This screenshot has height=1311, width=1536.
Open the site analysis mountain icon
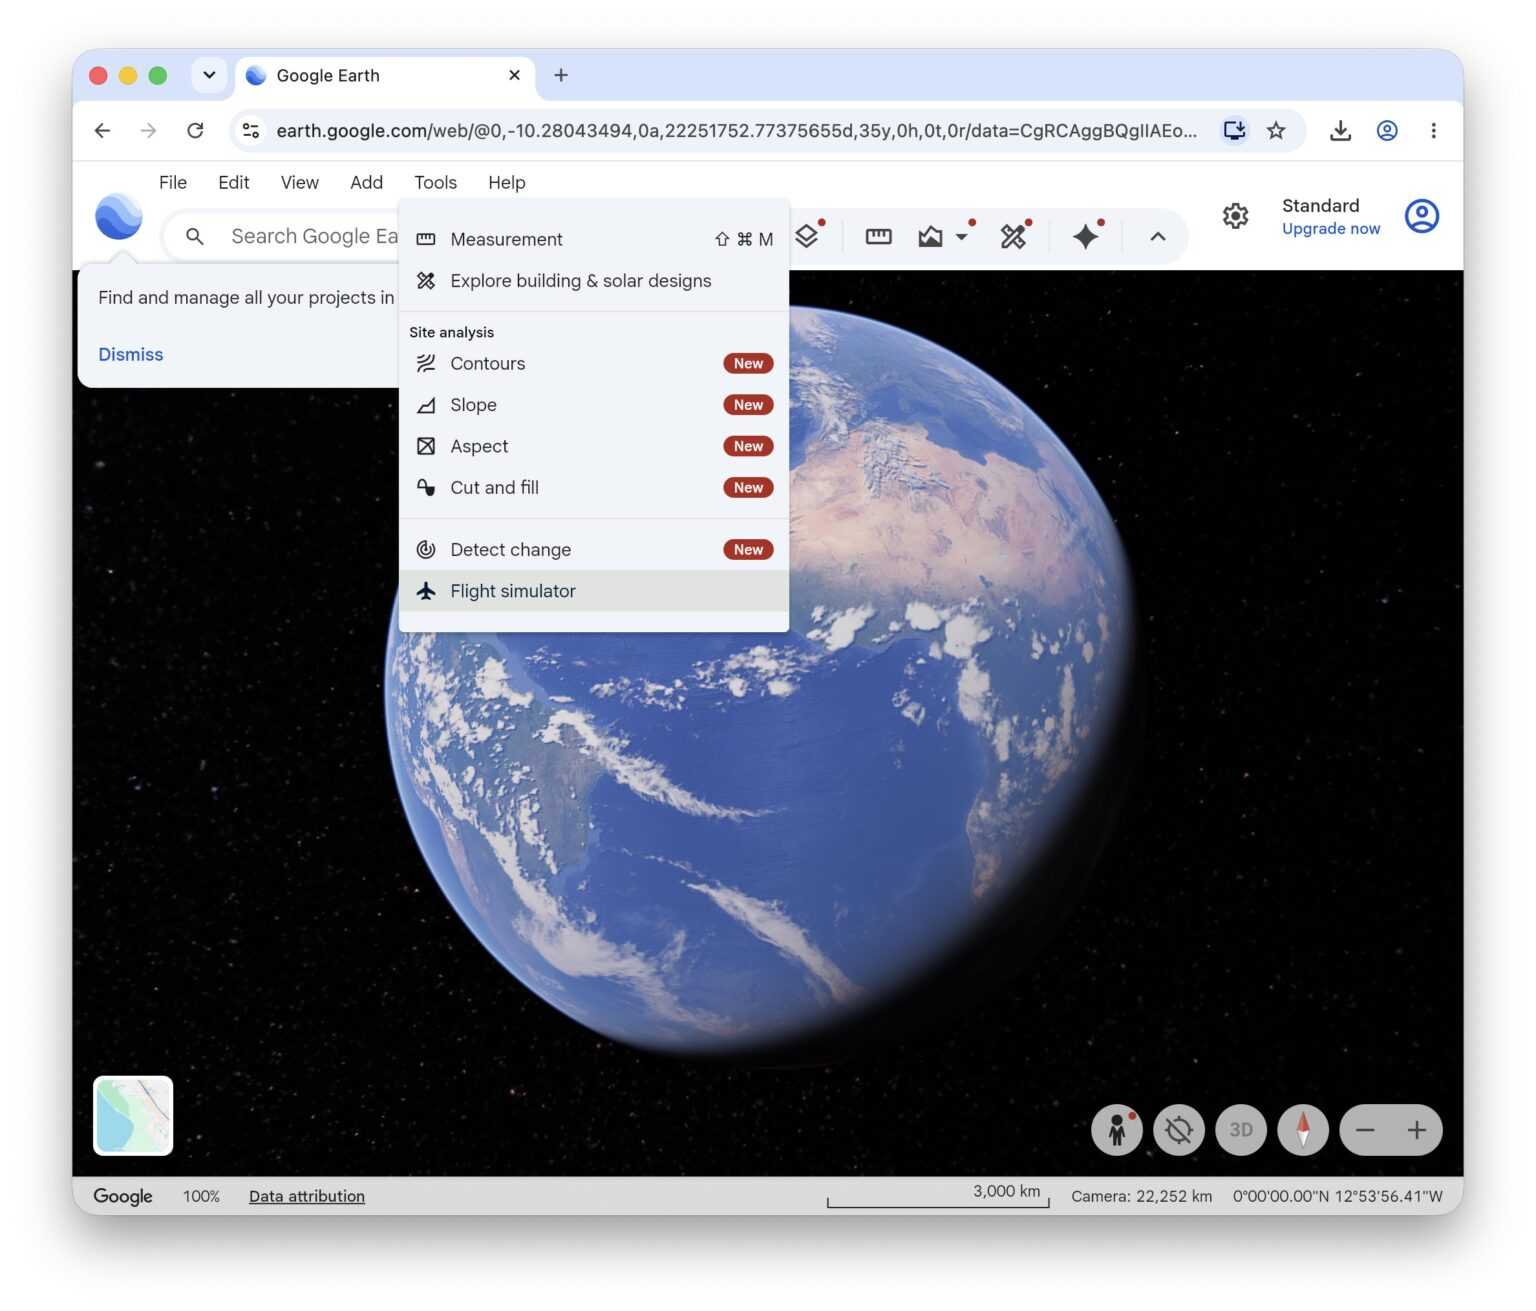click(930, 236)
